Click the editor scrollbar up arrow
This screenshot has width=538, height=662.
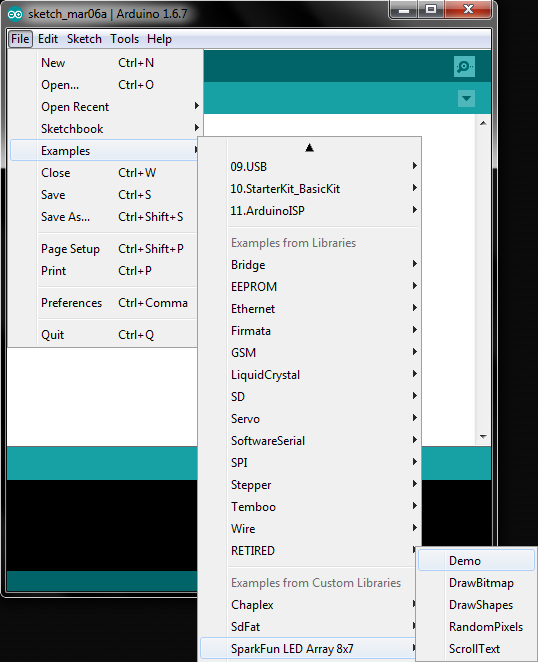(x=483, y=123)
